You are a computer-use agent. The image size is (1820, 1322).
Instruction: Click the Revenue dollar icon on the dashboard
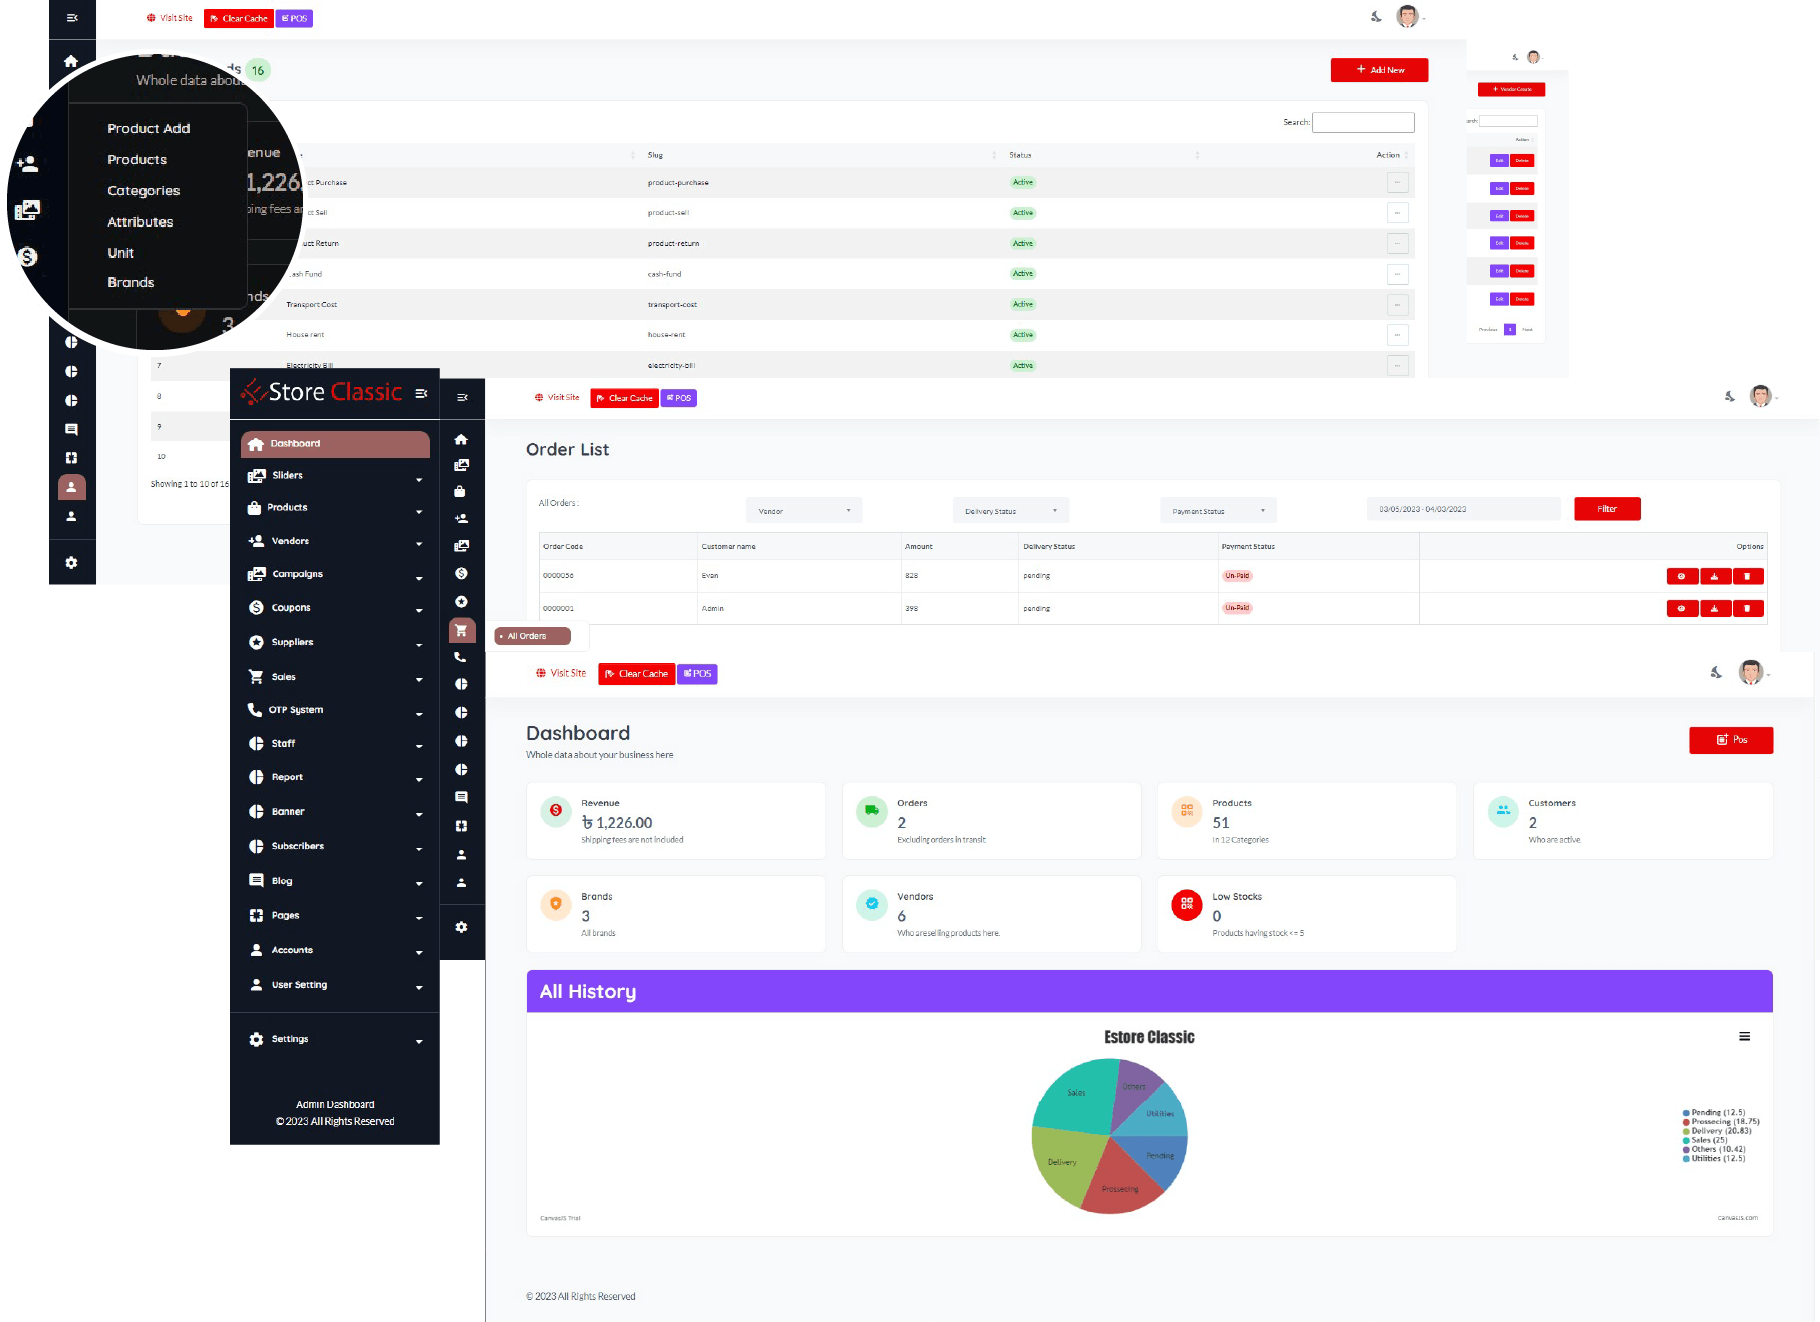point(556,811)
